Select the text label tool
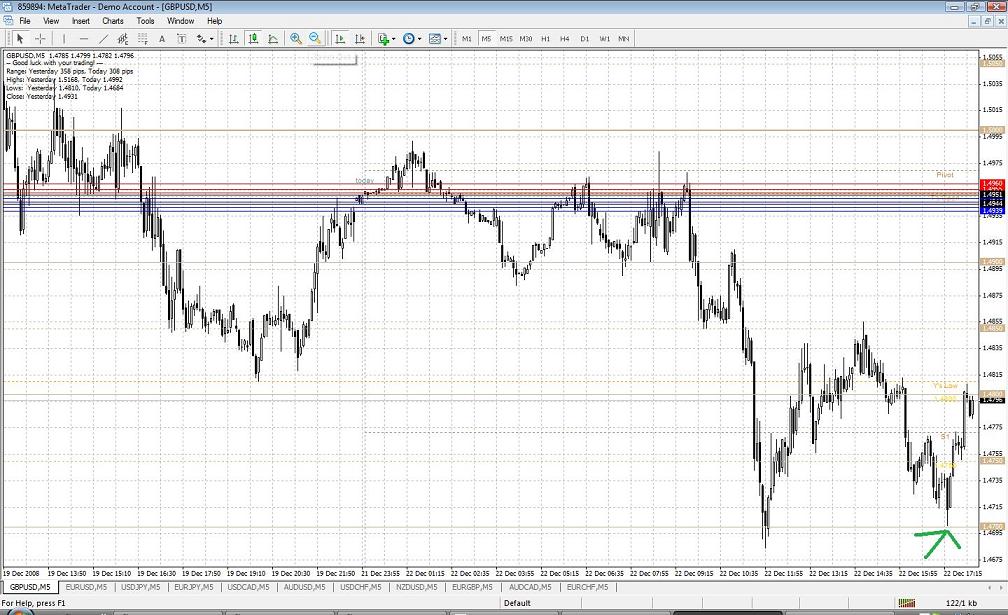Screen dimensions: 1008x615 (181, 39)
